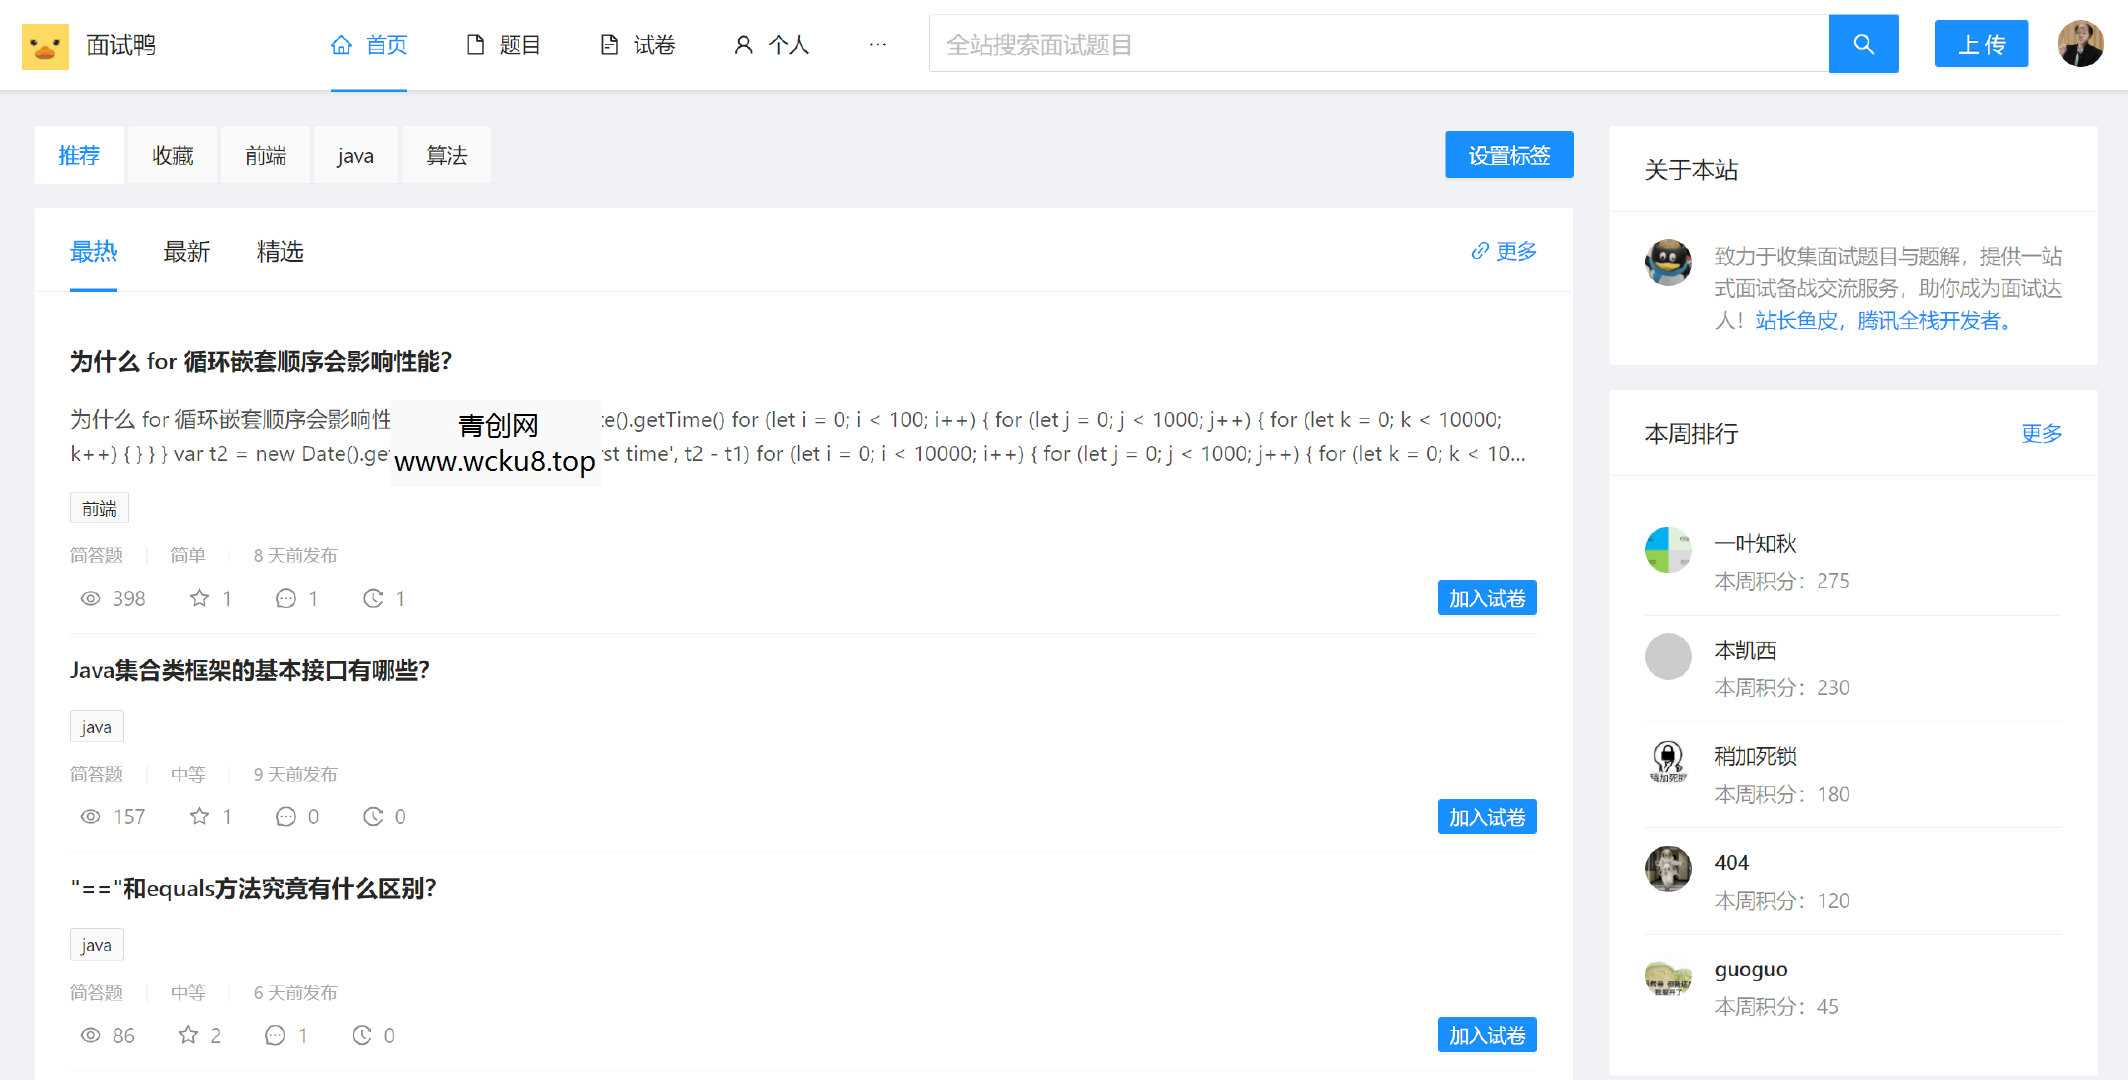The height and width of the screenshot is (1080, 2128).
Task: Open the three-dots more navigation menu
Action: click(x=877, y=45)
